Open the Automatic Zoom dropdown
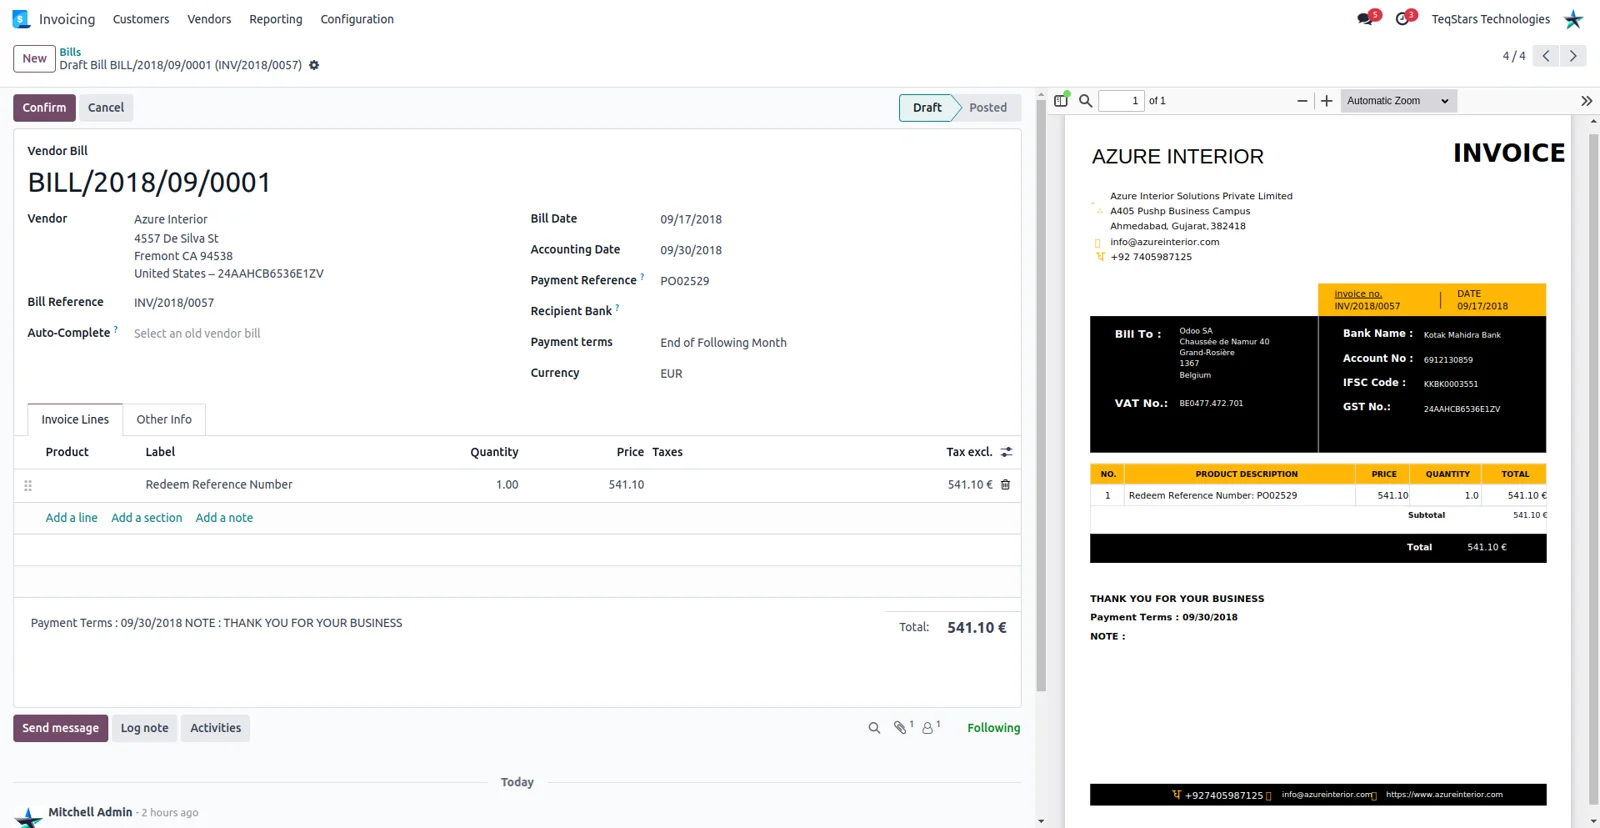 tap(1398, 101)
